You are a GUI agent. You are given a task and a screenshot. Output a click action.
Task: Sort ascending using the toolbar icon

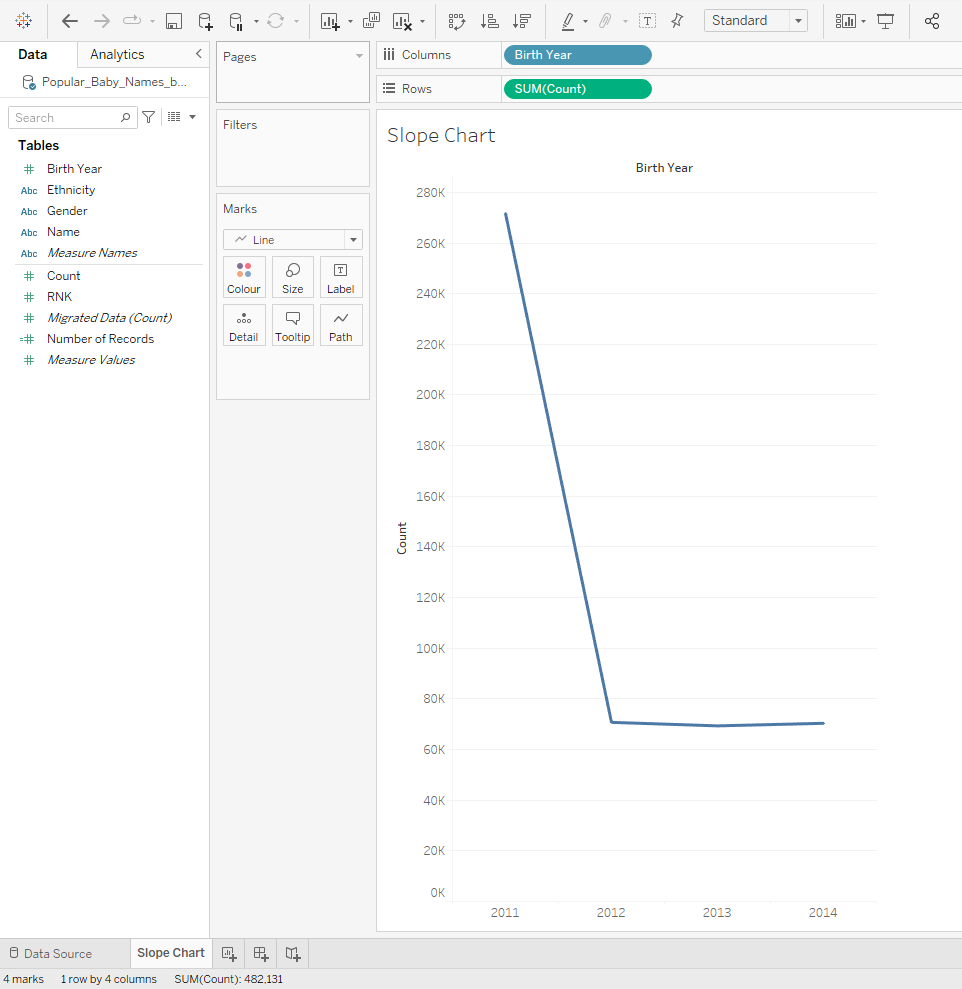tap(489, 21)
